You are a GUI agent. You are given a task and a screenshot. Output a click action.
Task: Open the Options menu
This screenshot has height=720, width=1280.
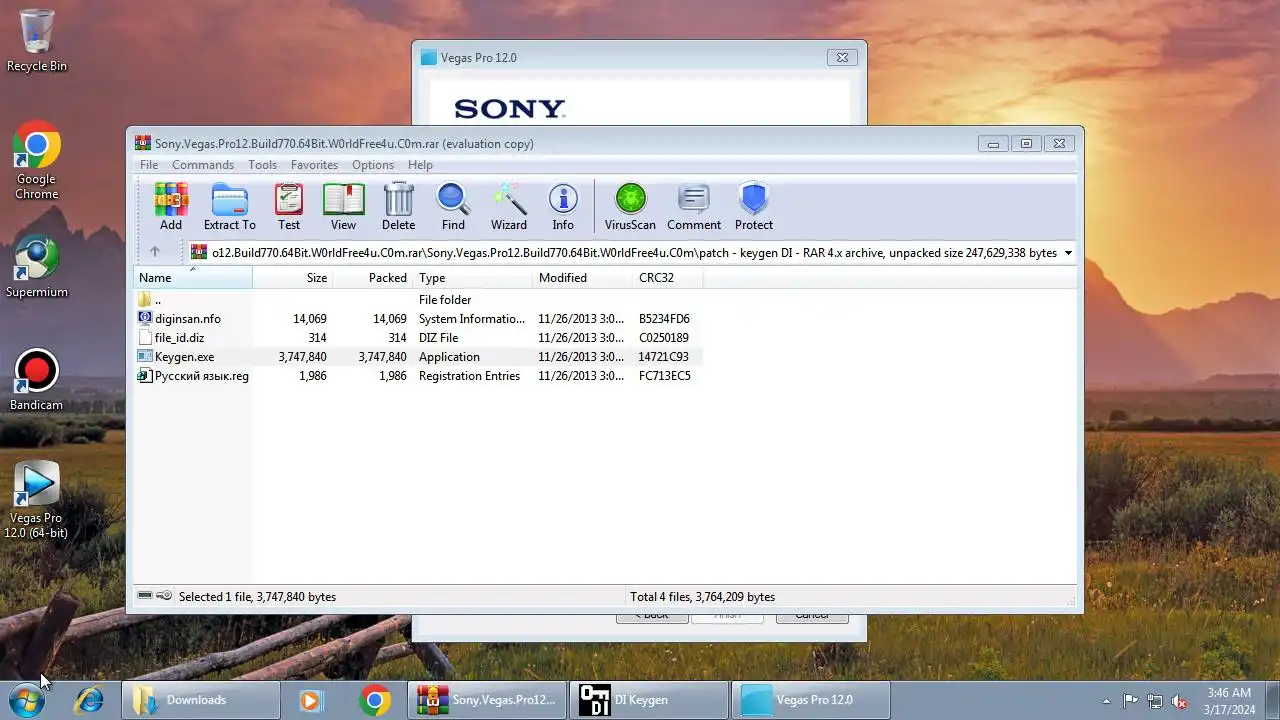point(373,165)
